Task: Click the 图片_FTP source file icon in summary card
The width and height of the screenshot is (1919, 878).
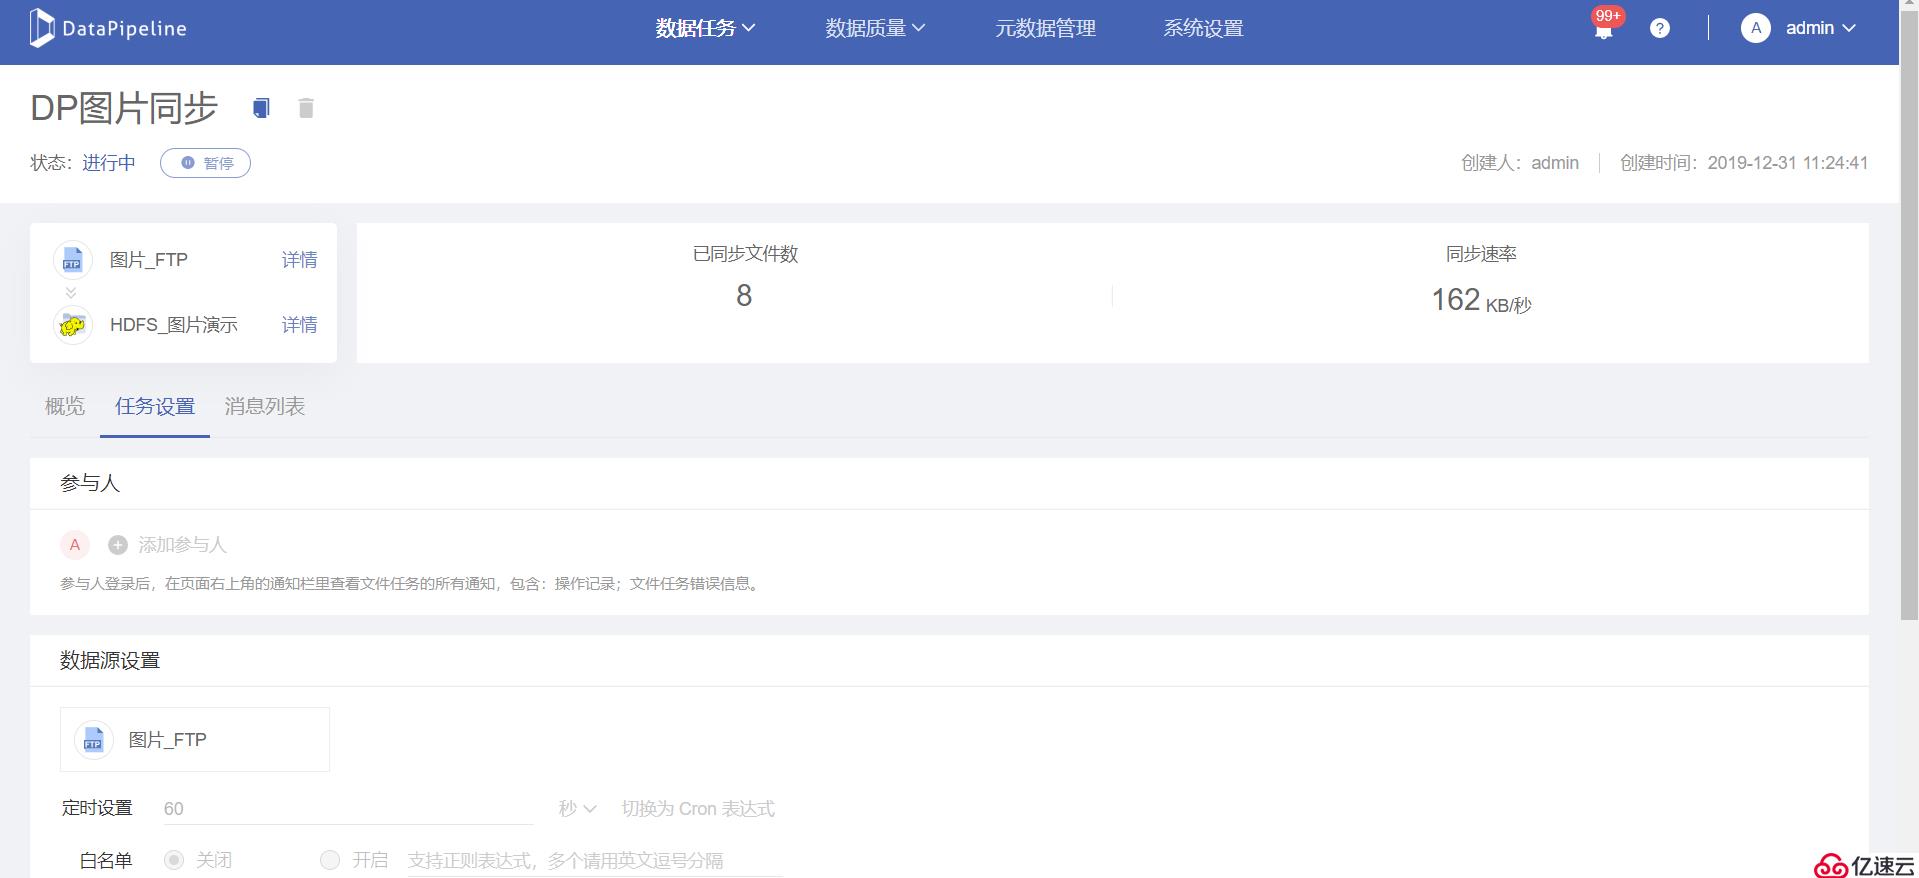Action: click(73, 260)
